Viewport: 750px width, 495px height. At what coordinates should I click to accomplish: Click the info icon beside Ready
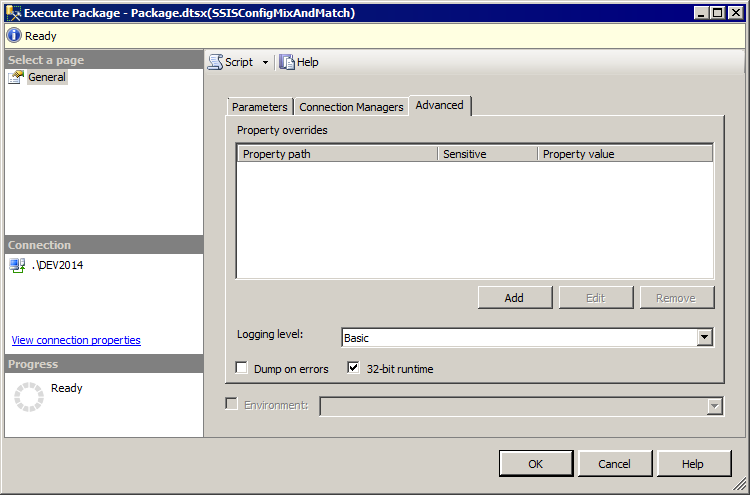[x=14, y=35]
